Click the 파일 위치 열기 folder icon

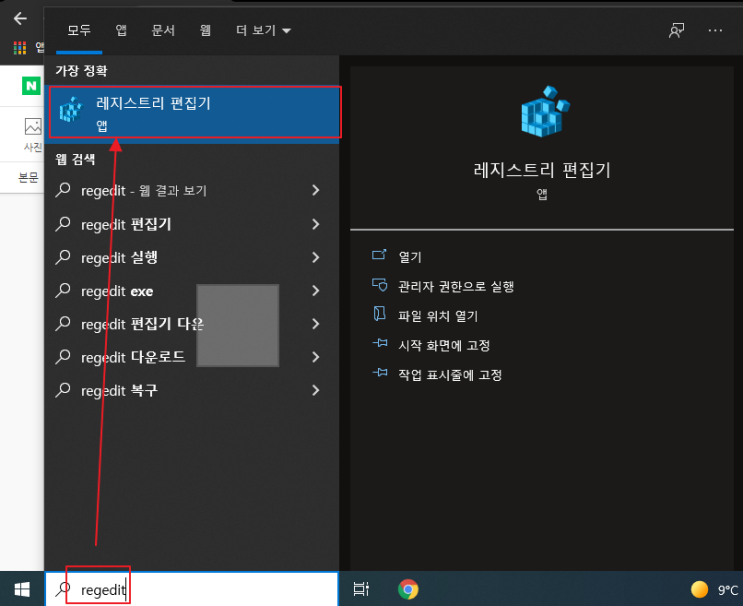[379, 313]
